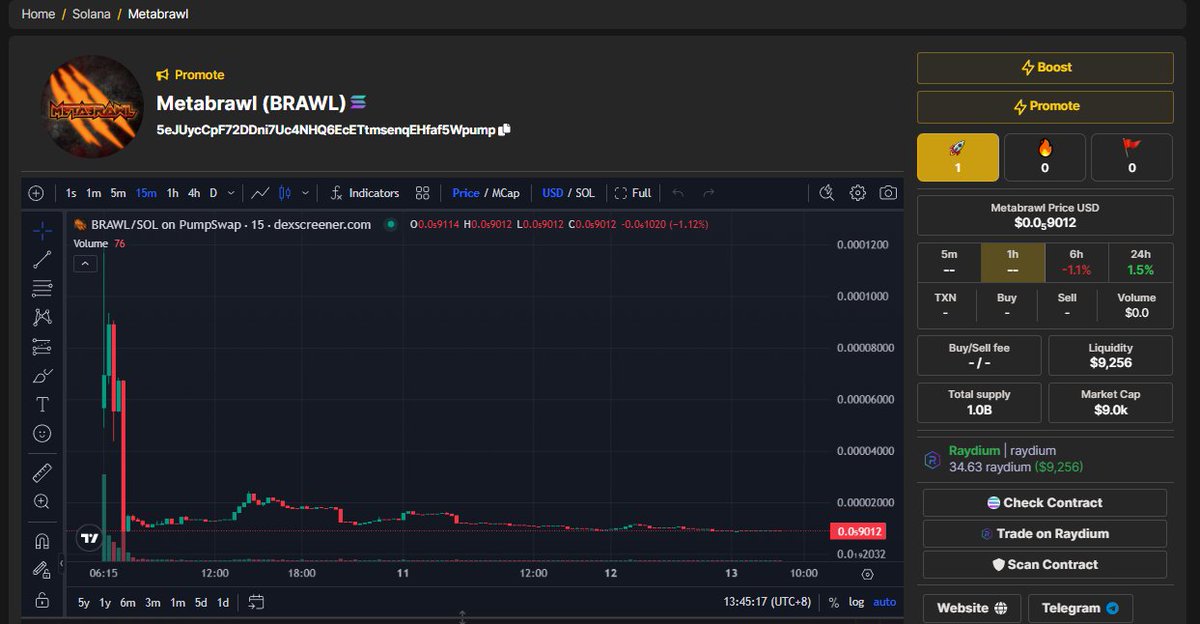Switch chart interval to D
1200x624 pixels.
(213, 193)
